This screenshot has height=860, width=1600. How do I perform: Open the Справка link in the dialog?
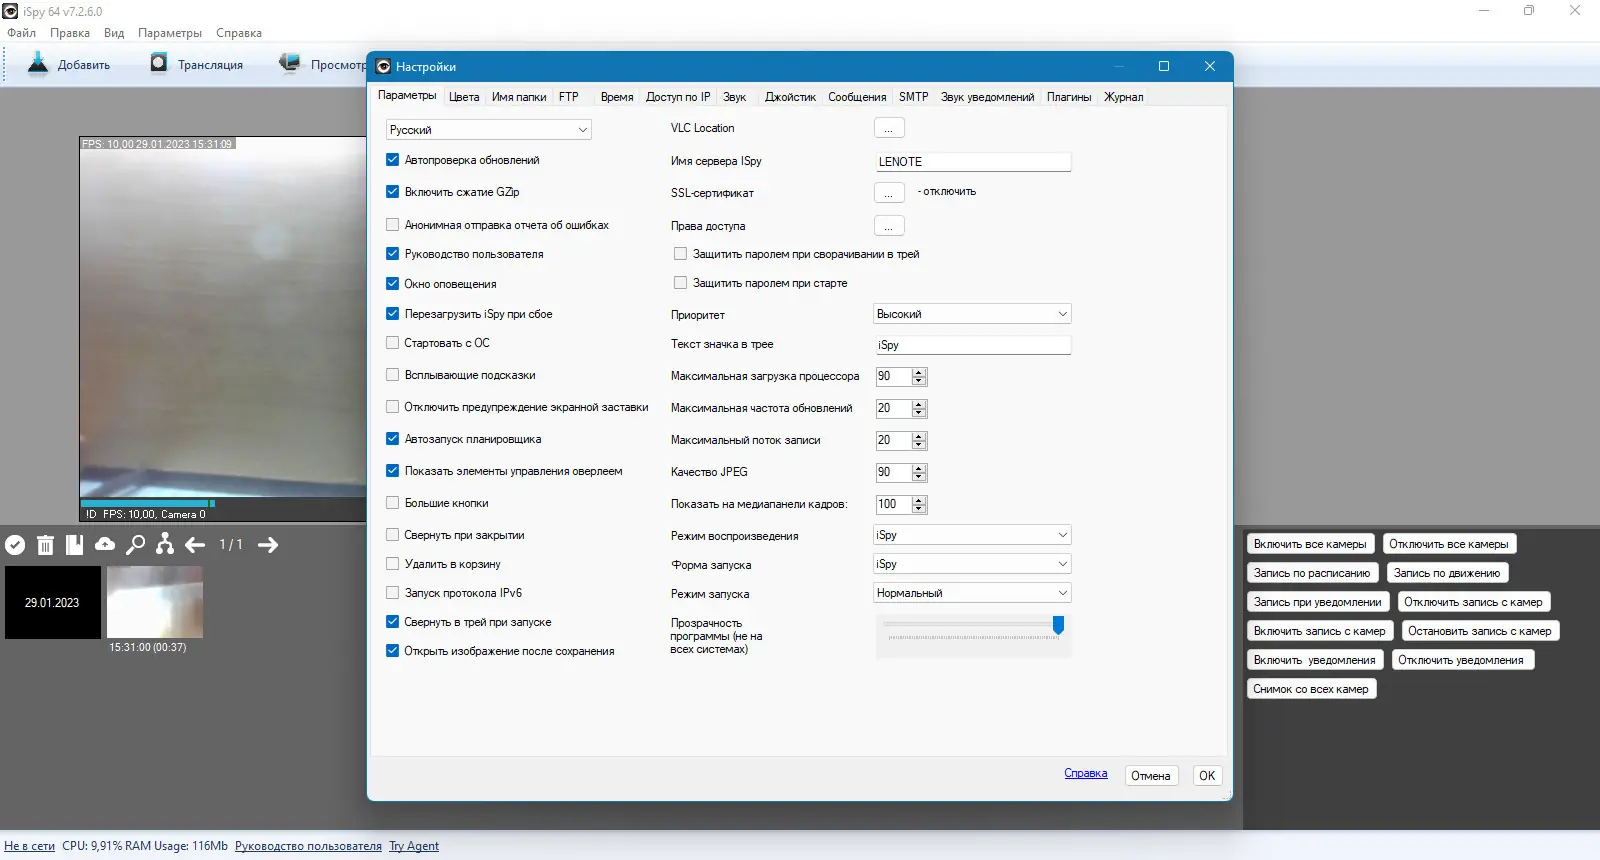tap(1086, 773)
